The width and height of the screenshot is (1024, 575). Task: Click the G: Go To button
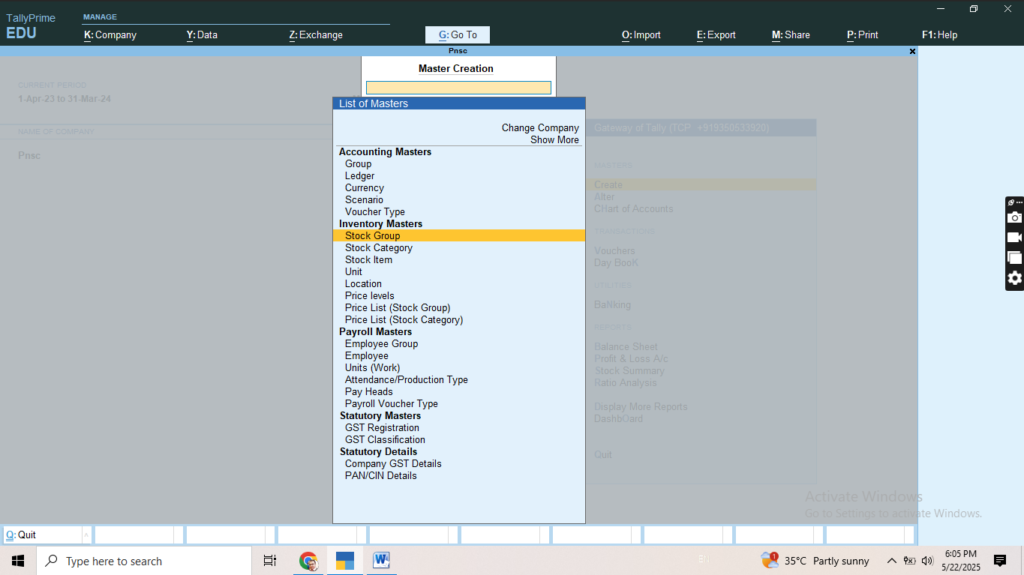[457, 35]
